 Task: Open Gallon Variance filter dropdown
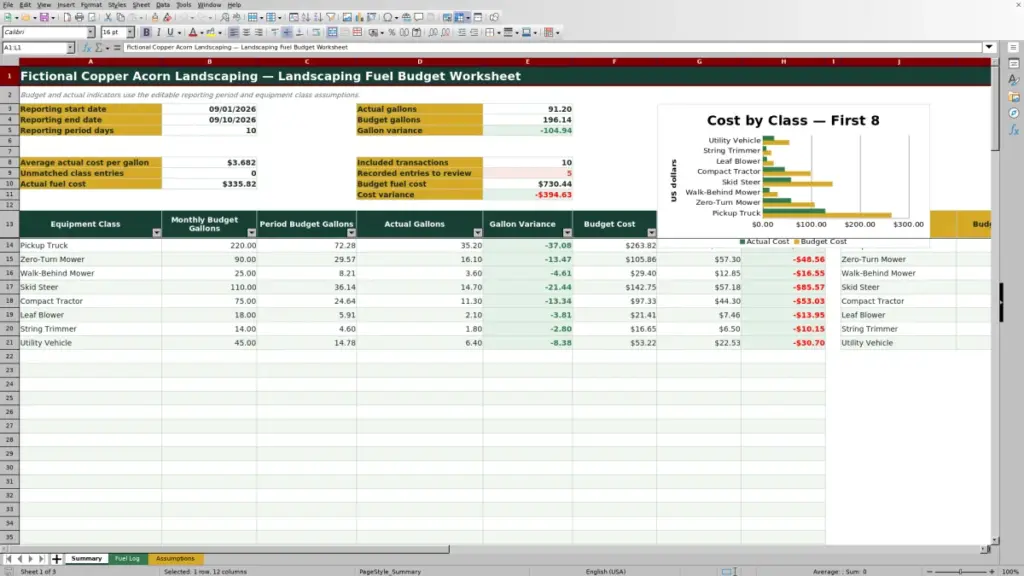(x=568, y=233)
